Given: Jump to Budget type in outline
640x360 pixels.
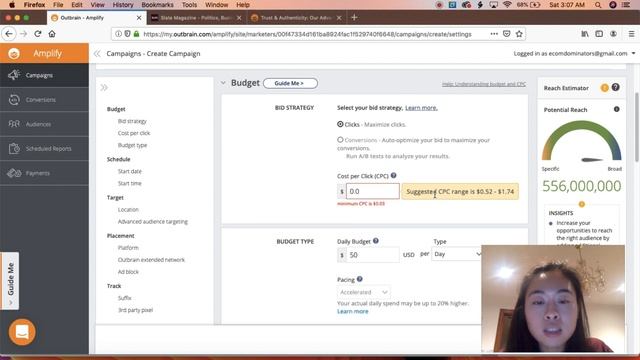Looking at the screenshot, I should pyautogui.click(x=132, y=145).
